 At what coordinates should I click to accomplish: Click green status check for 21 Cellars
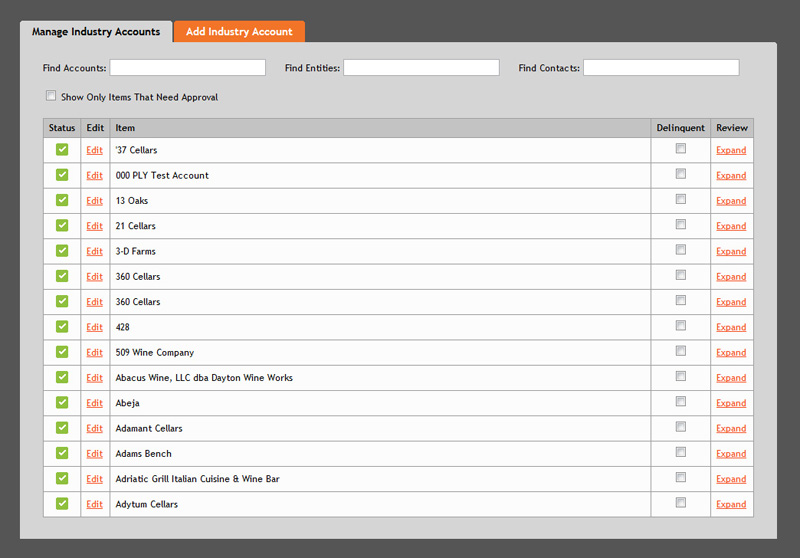click(x=62, y=225)
